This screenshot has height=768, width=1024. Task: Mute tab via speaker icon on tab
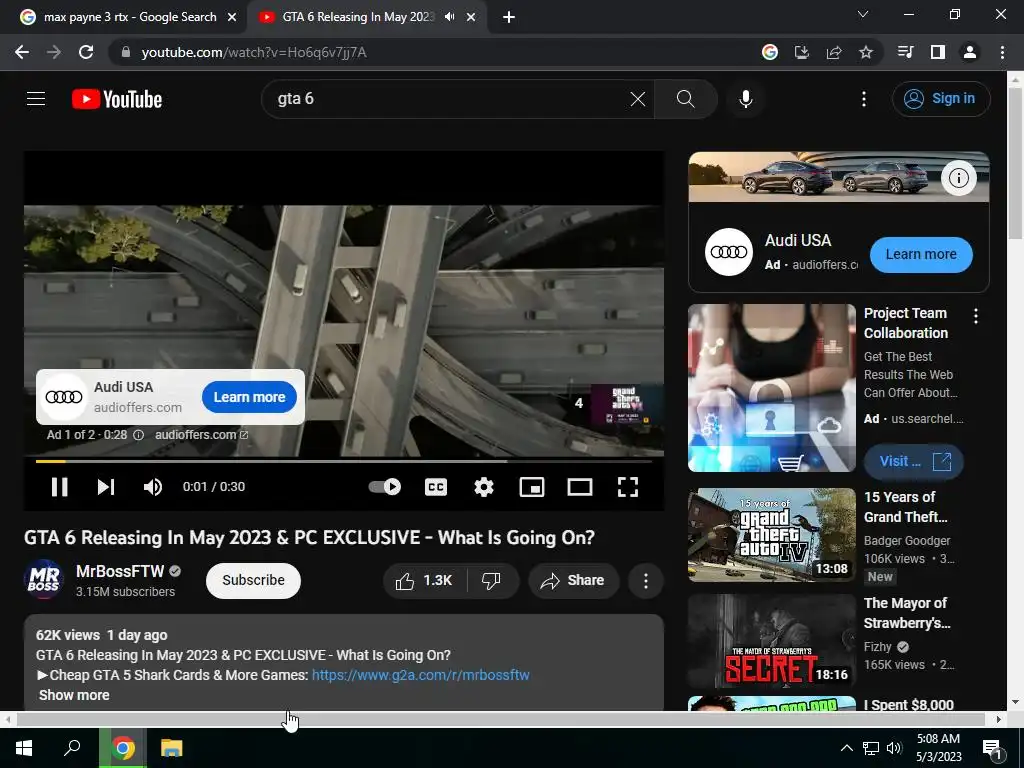click(449, 17)
